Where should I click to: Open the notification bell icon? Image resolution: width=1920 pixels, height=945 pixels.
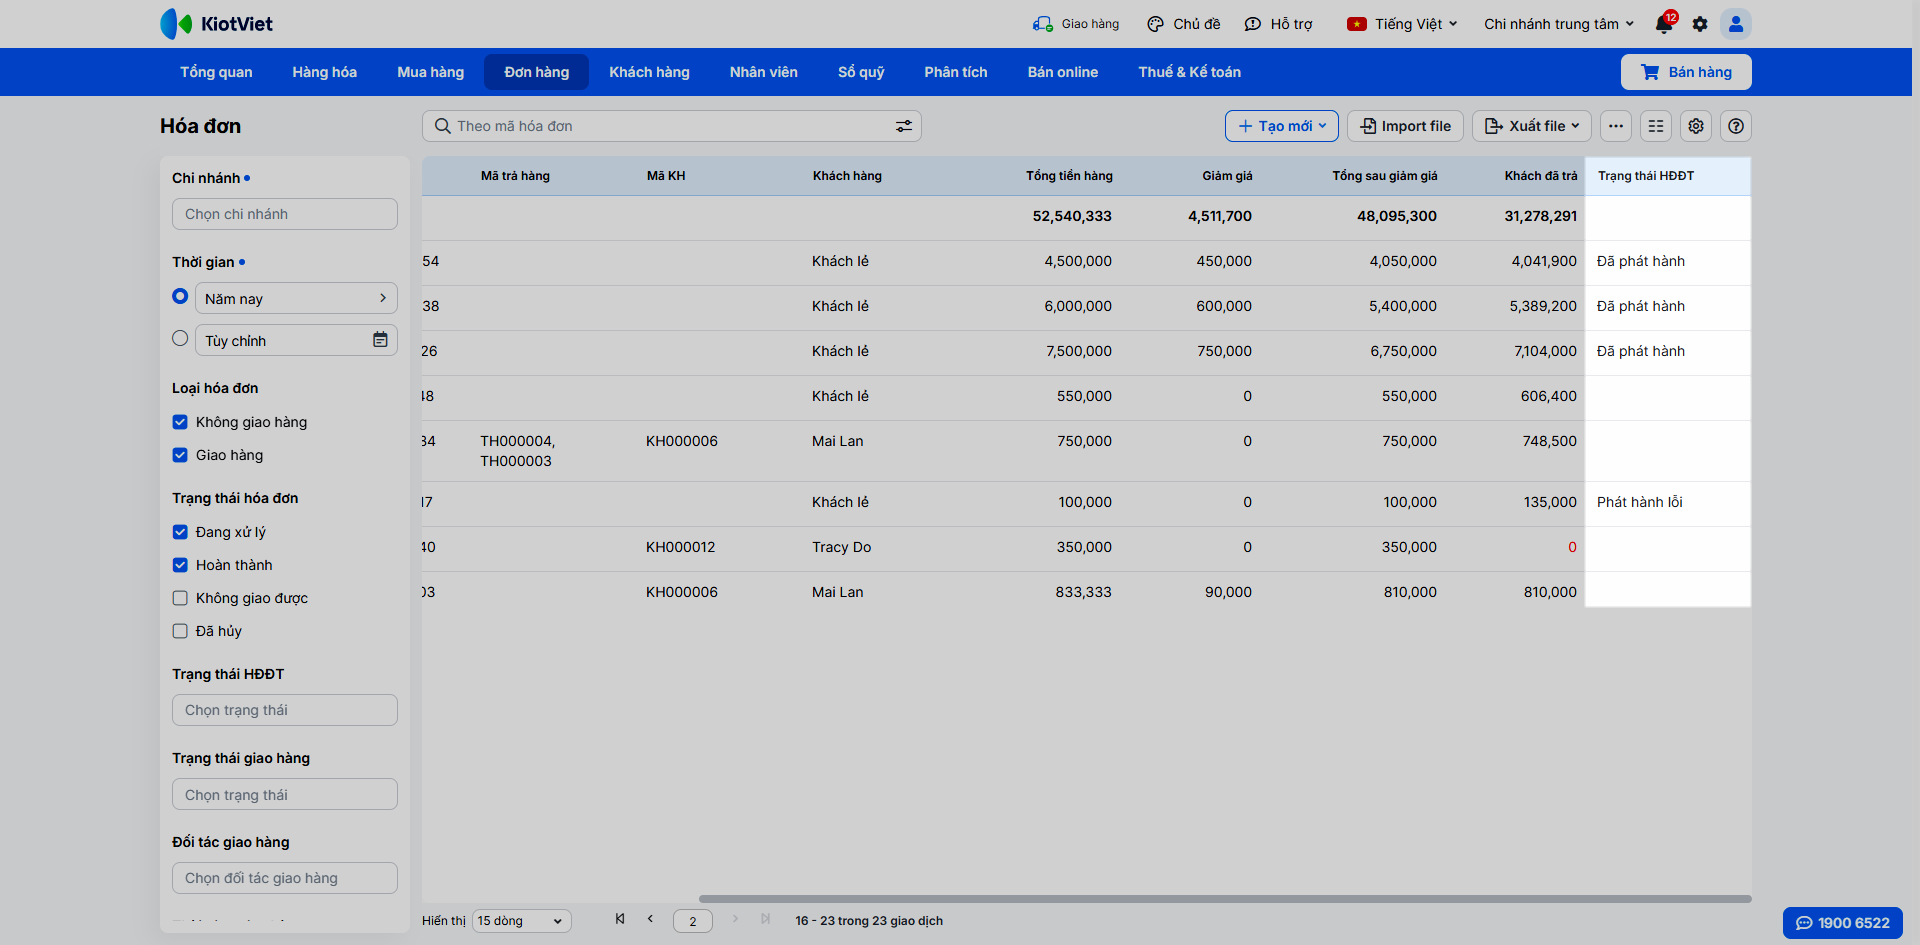[1664, 24]
